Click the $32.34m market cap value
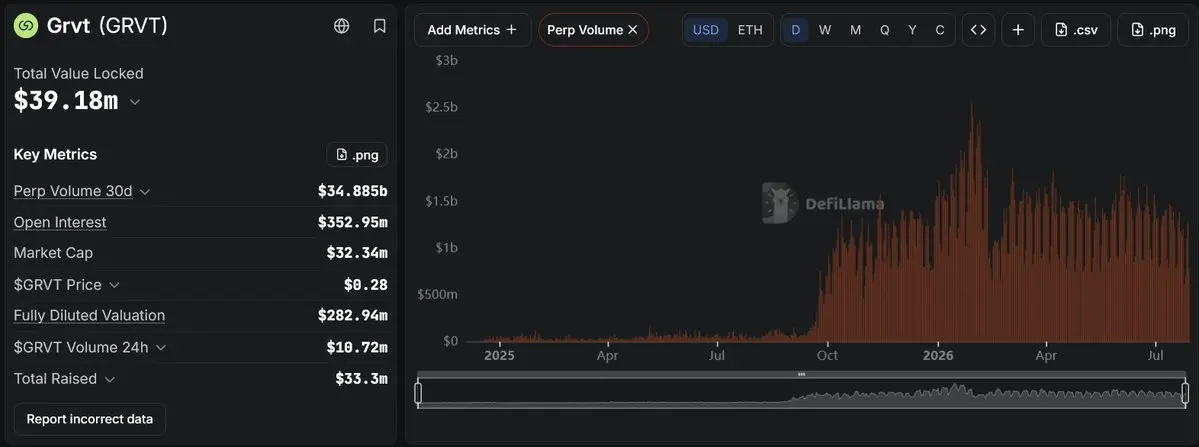 pyautogui.click(x=357, y=253)
